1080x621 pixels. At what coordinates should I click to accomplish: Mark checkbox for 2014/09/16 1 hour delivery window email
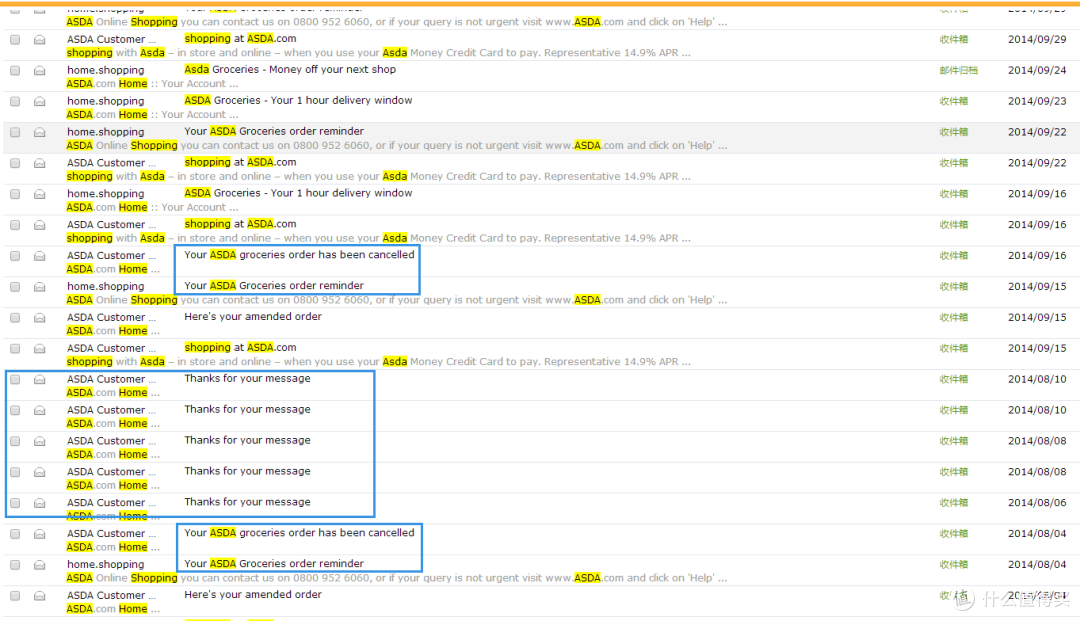(x=15, y=194)
